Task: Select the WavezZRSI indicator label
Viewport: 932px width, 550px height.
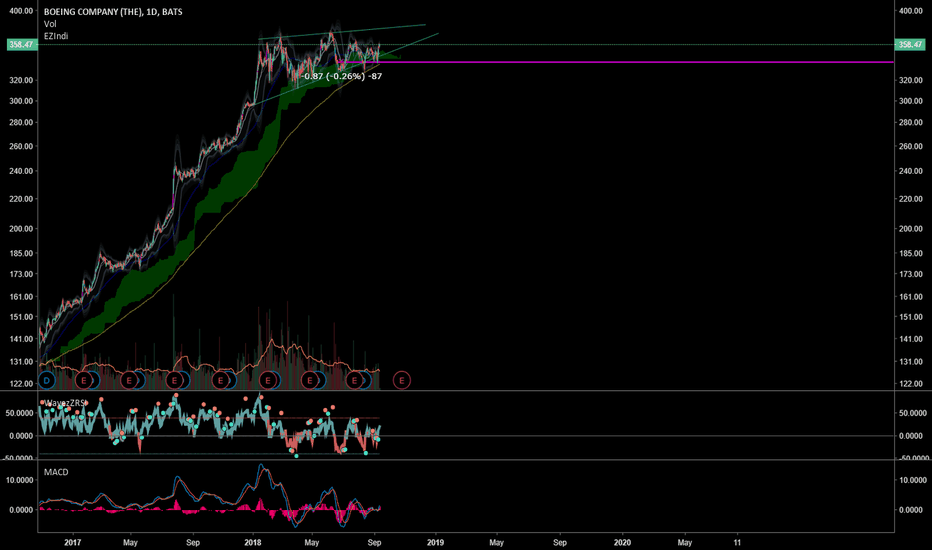Action: point(65,403)
